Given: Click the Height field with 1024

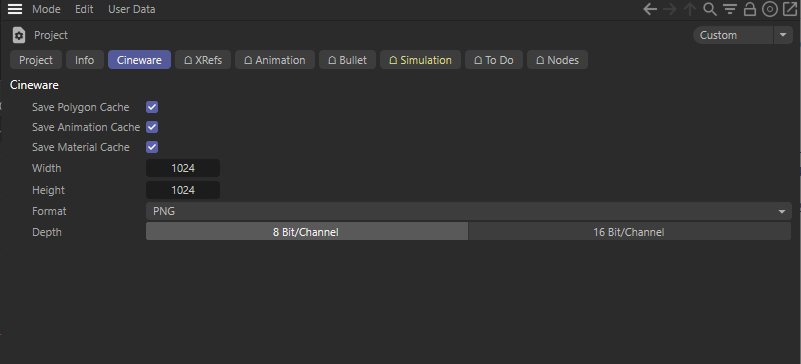Looking at the screenshot, I should click(183, 190).
